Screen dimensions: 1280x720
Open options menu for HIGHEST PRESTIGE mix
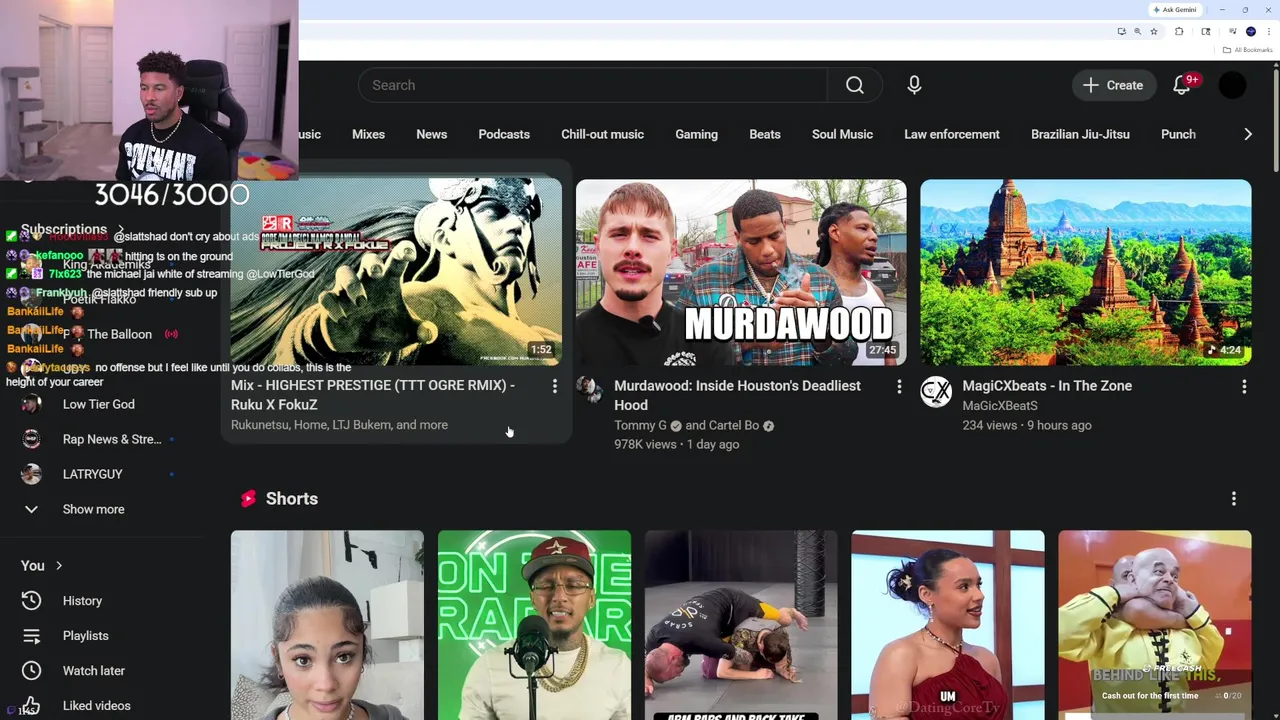[554, 386]
